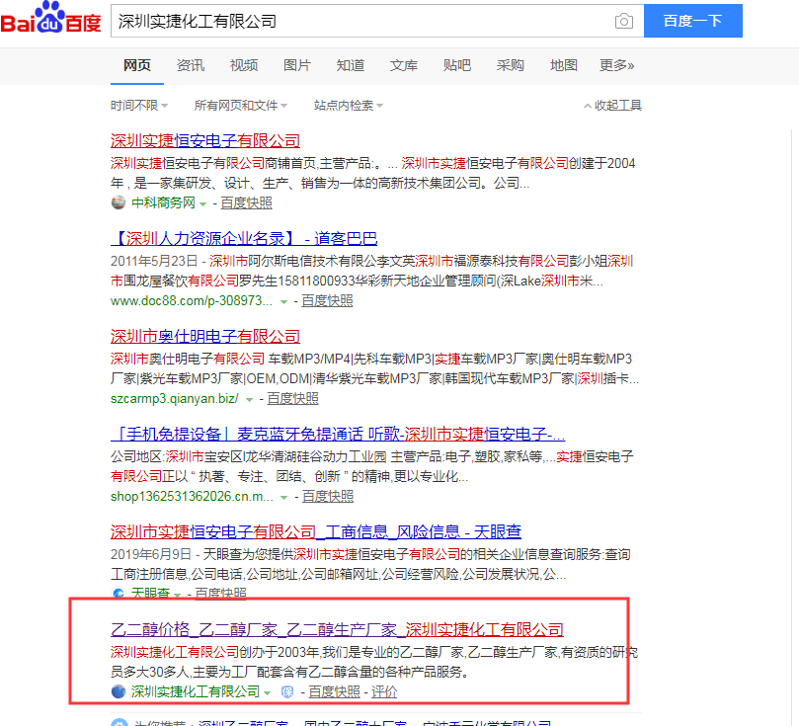Click the www.doc88.com/p-308973... URL
Screen dimensions: 799x726
192,301
